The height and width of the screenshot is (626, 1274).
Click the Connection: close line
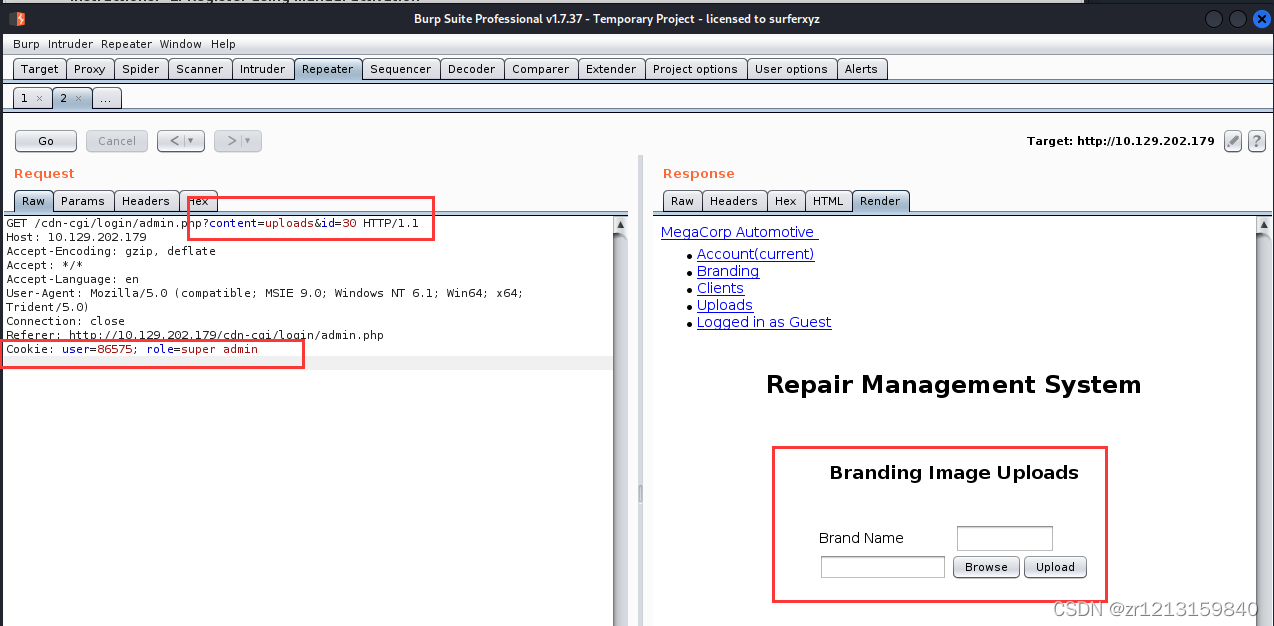(x=65, y=321)
